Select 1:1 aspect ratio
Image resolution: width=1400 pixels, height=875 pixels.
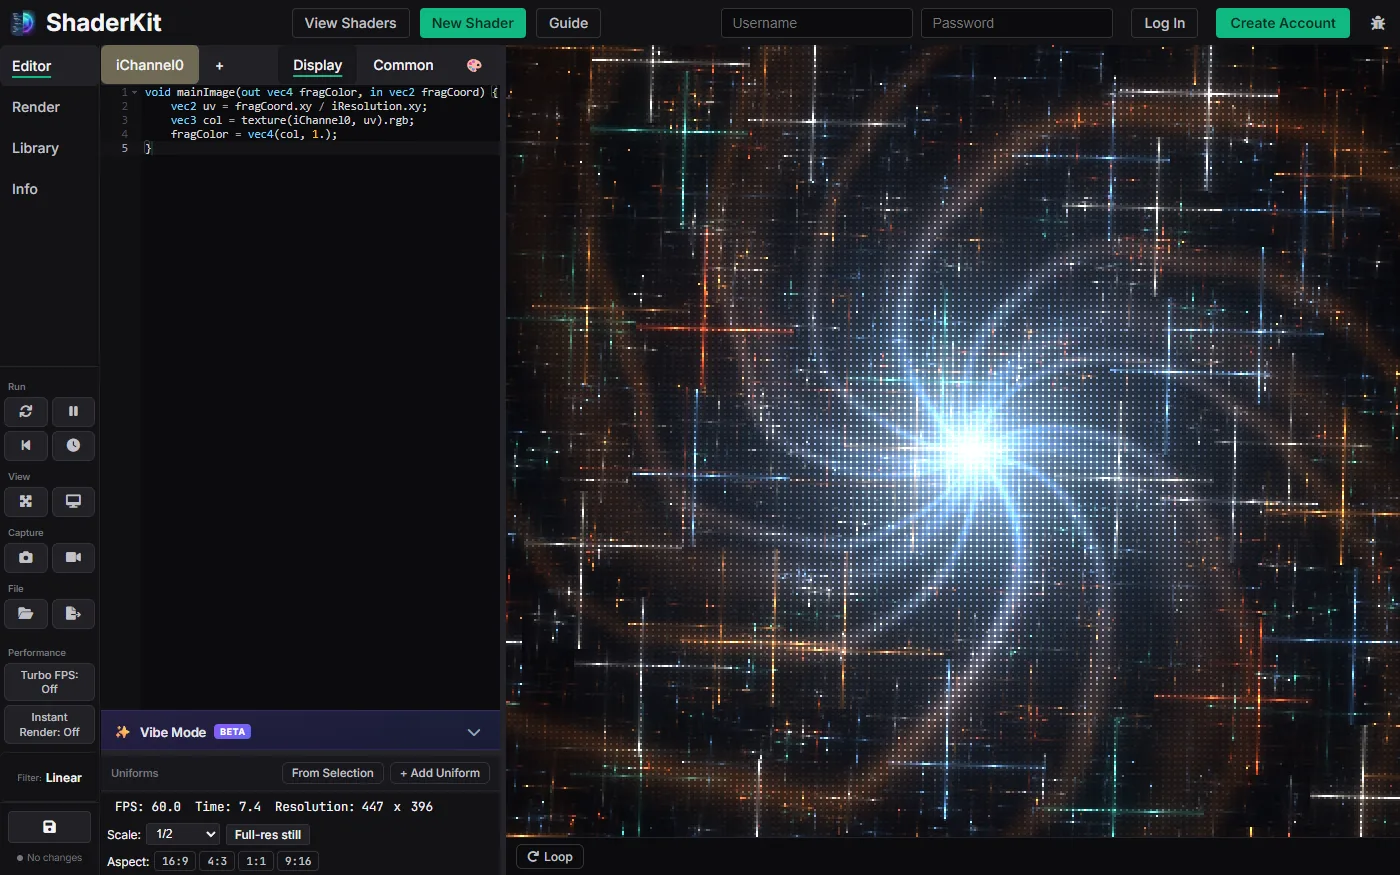(256, 861)
